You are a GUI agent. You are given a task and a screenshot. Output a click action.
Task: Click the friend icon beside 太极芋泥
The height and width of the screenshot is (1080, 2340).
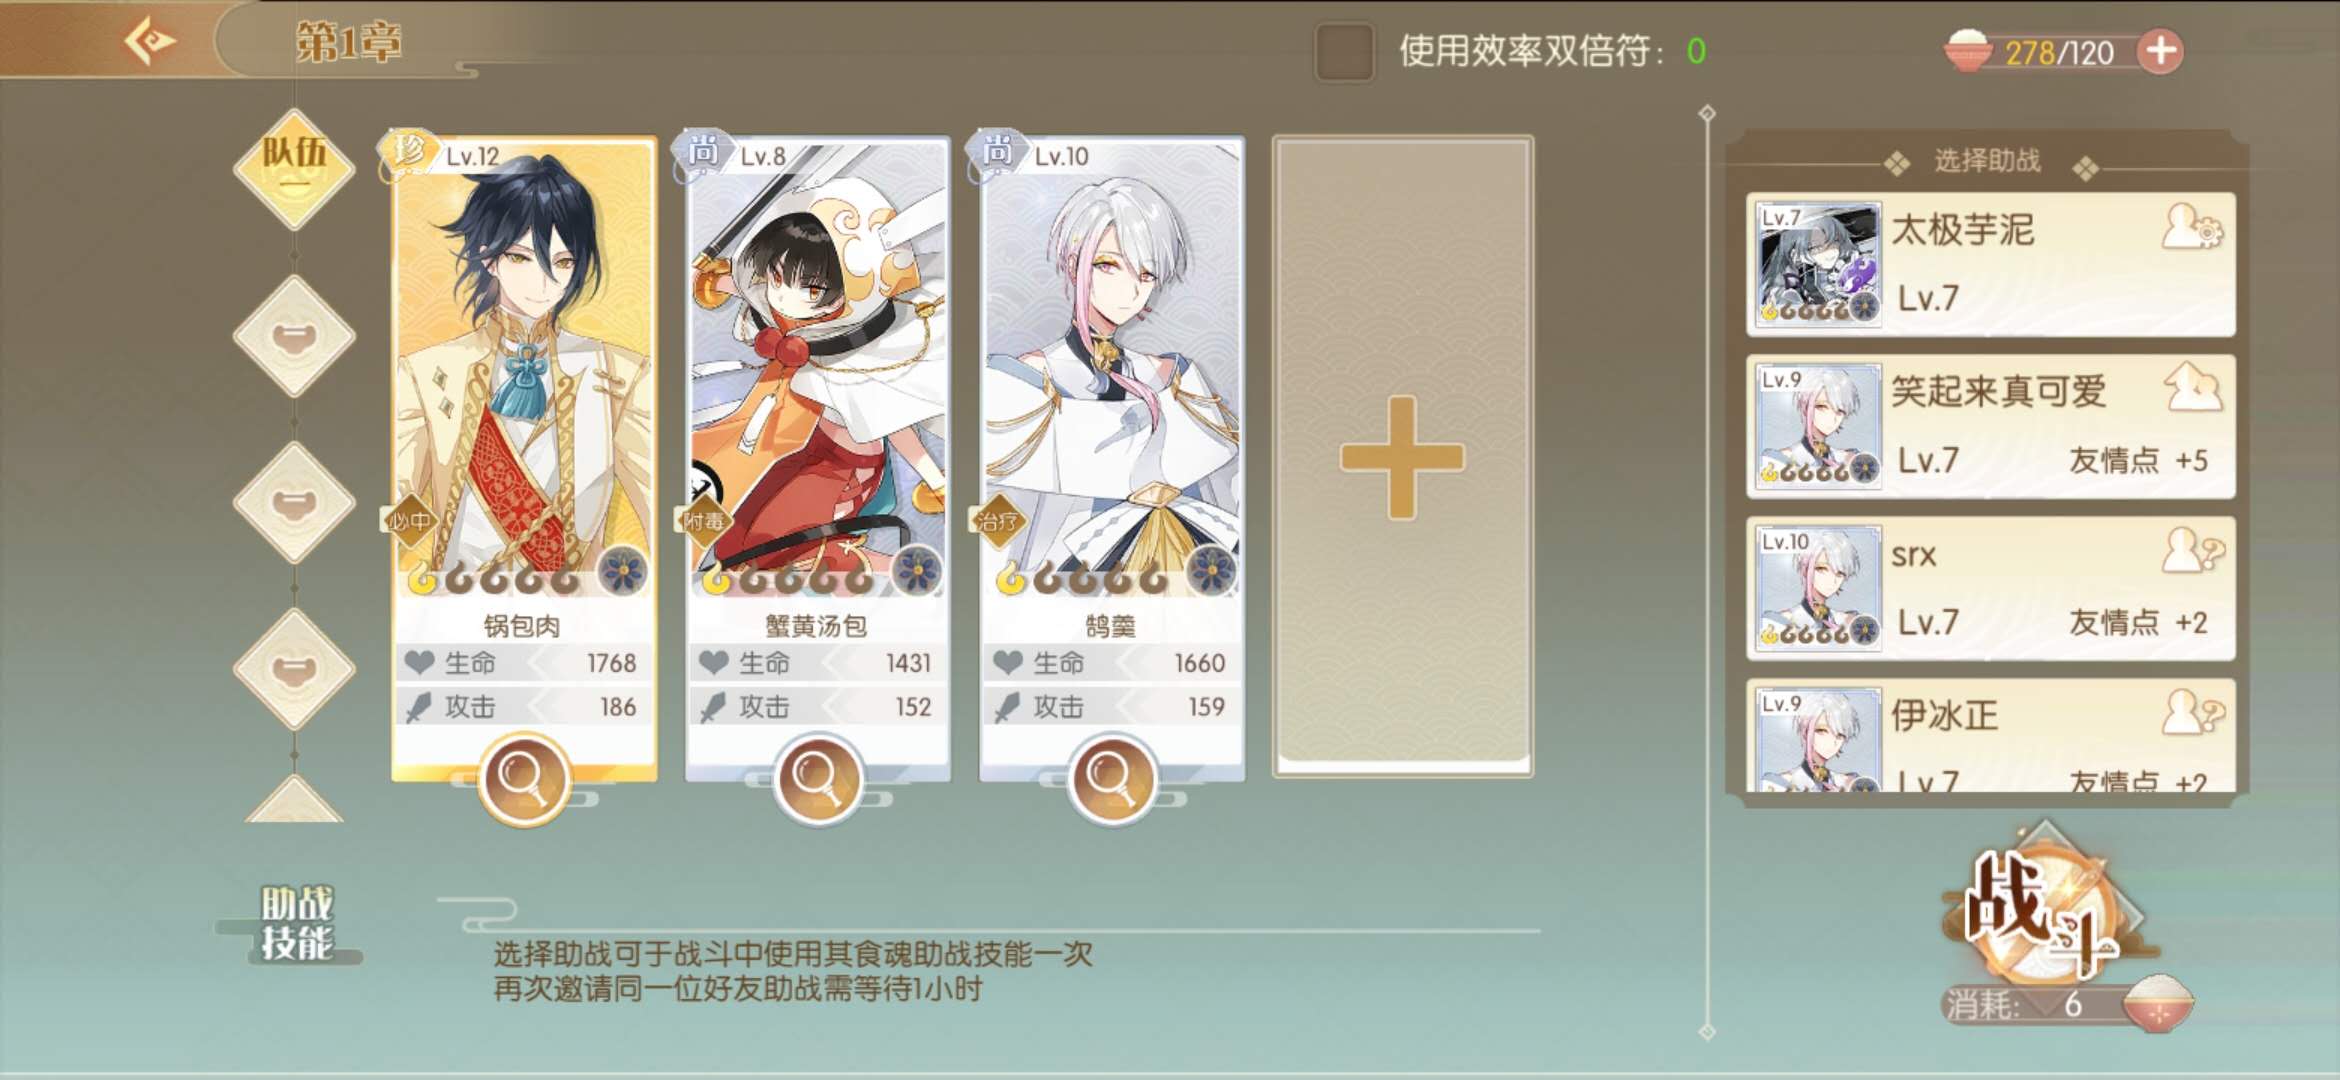(2192, 227)
